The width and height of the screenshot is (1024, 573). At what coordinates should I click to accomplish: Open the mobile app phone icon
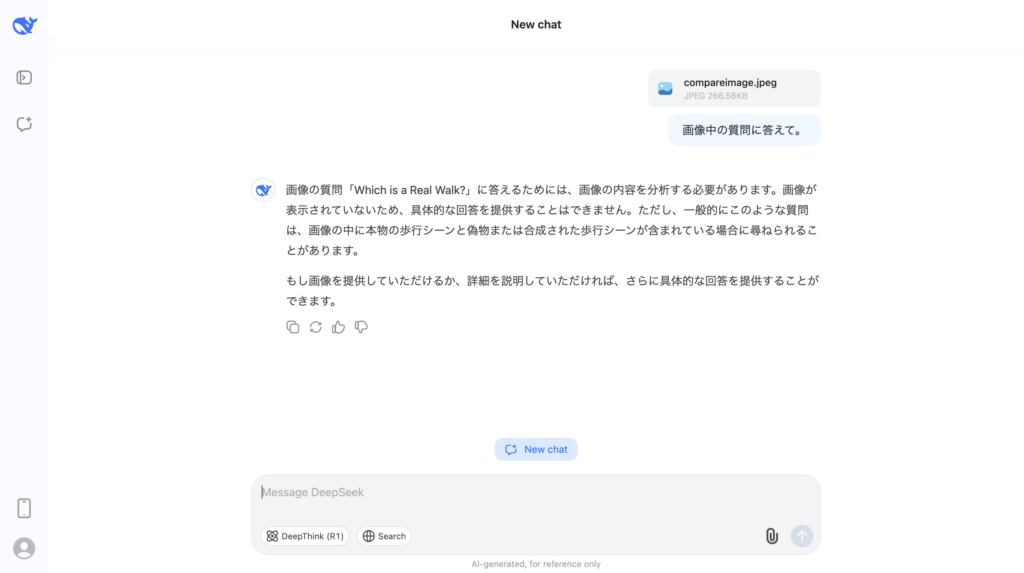24,508
